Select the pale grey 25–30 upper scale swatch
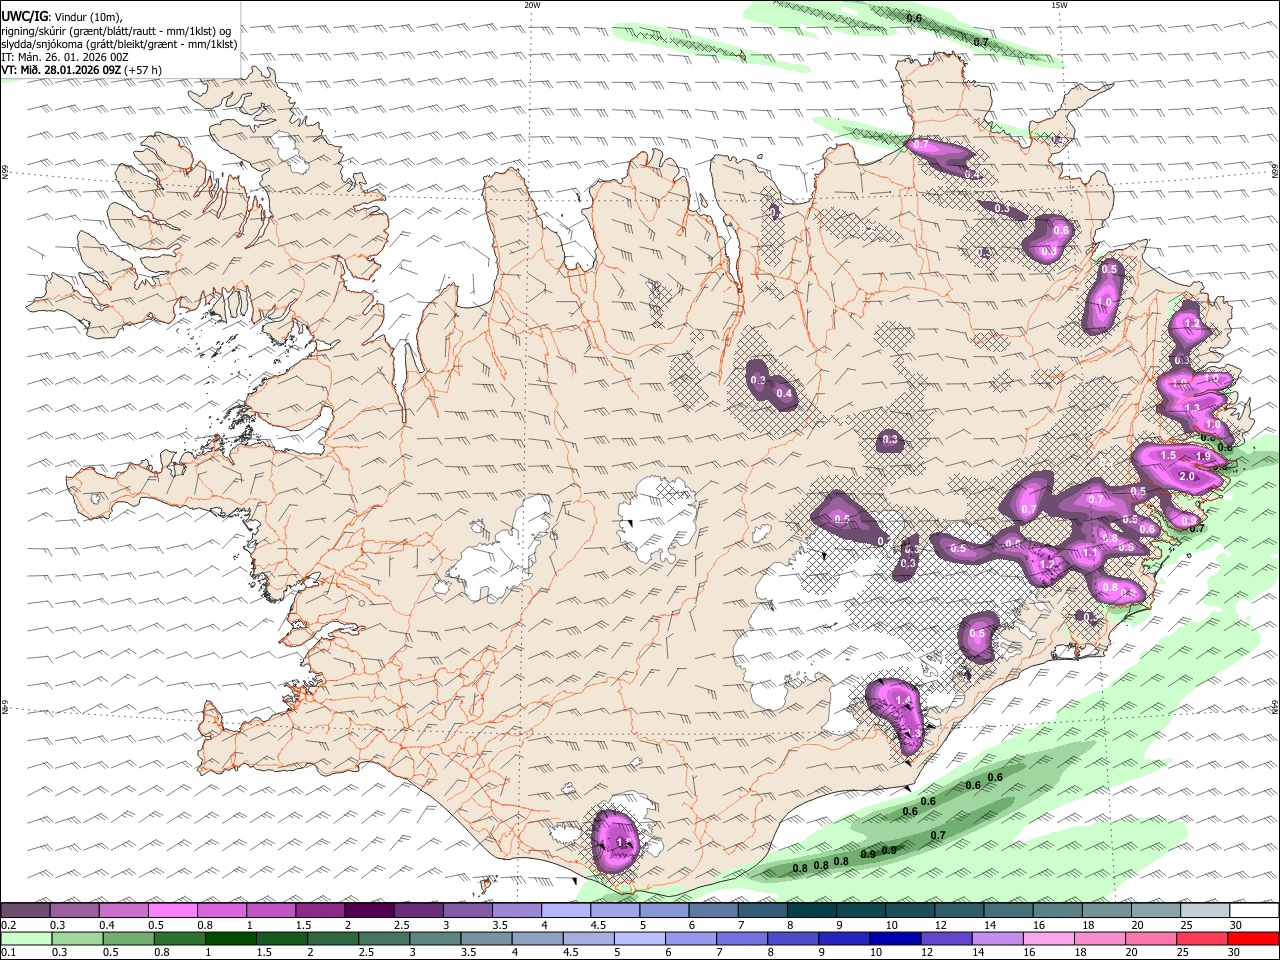This screenshot has width=1280, height=960. pyautogui.click(x=1204, y=910)
